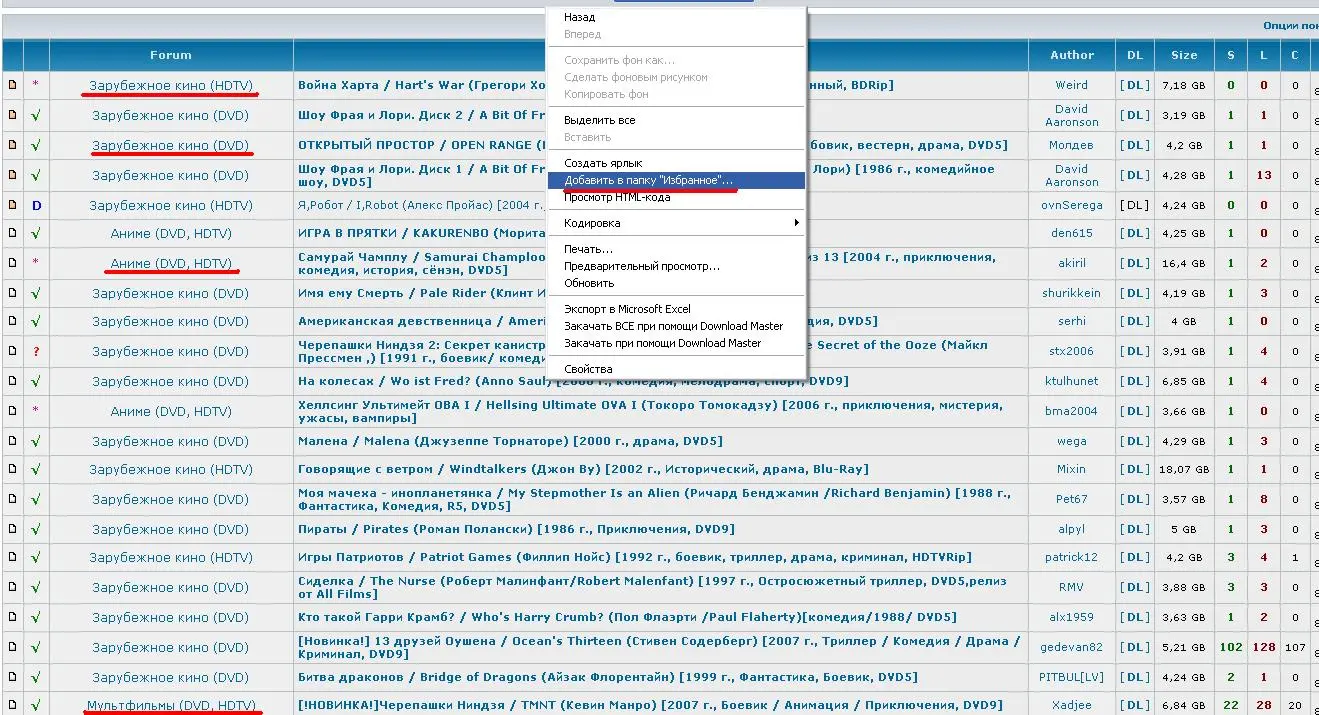Click the Forum column header
This screenshot has height=715, width=1319.
(x=171, y=55)
